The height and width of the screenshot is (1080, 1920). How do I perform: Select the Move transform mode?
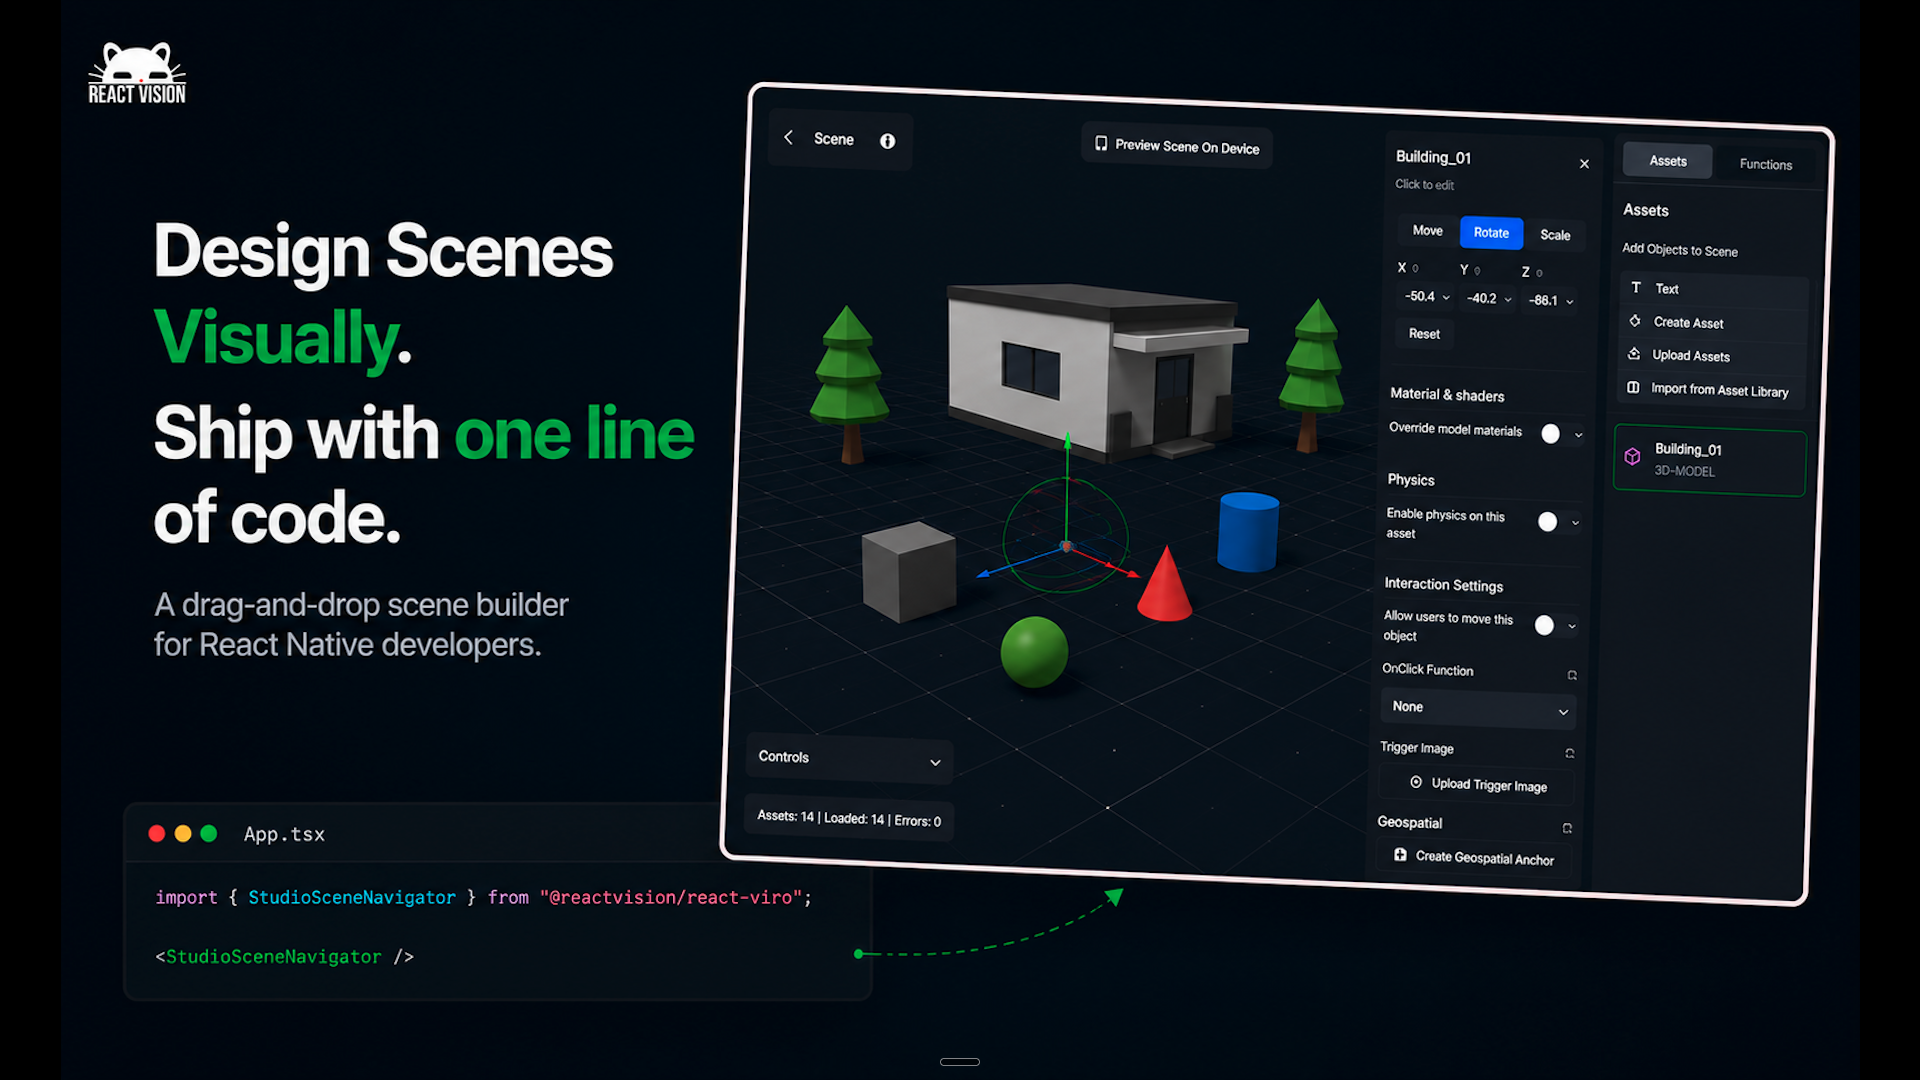click(x=1427, y=230)
